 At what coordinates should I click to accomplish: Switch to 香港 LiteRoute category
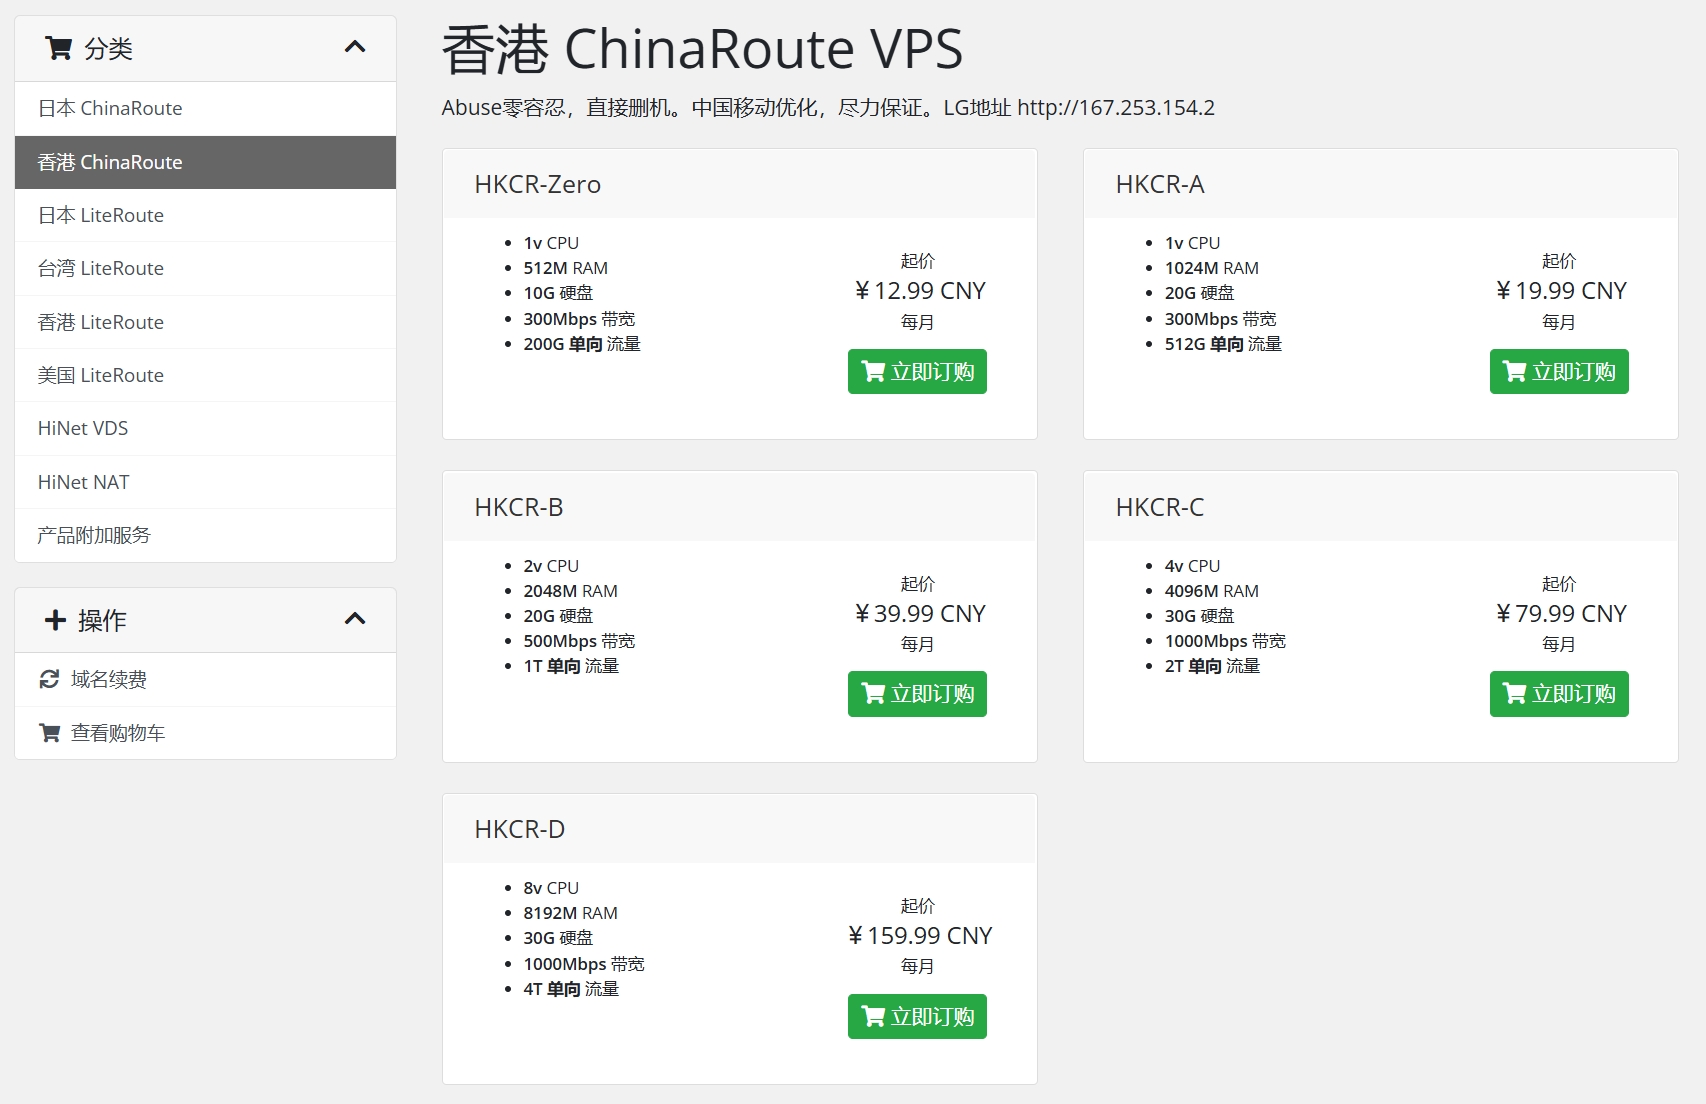[x=101, y=322]
